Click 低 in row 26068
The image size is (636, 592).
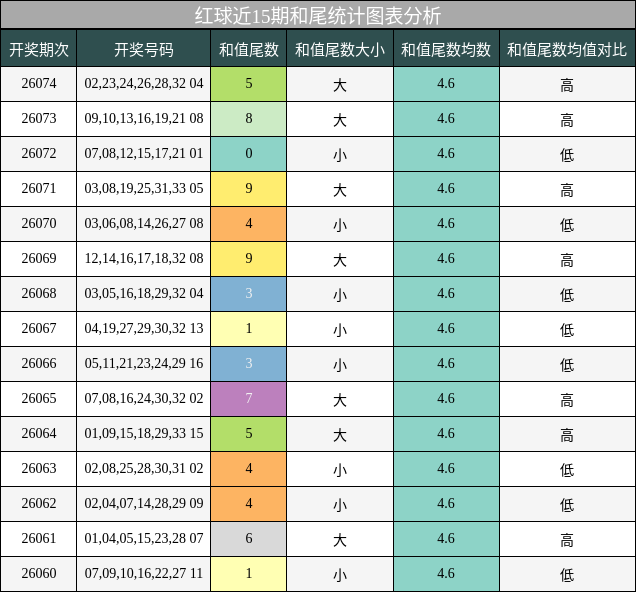[x=567, y=295]
